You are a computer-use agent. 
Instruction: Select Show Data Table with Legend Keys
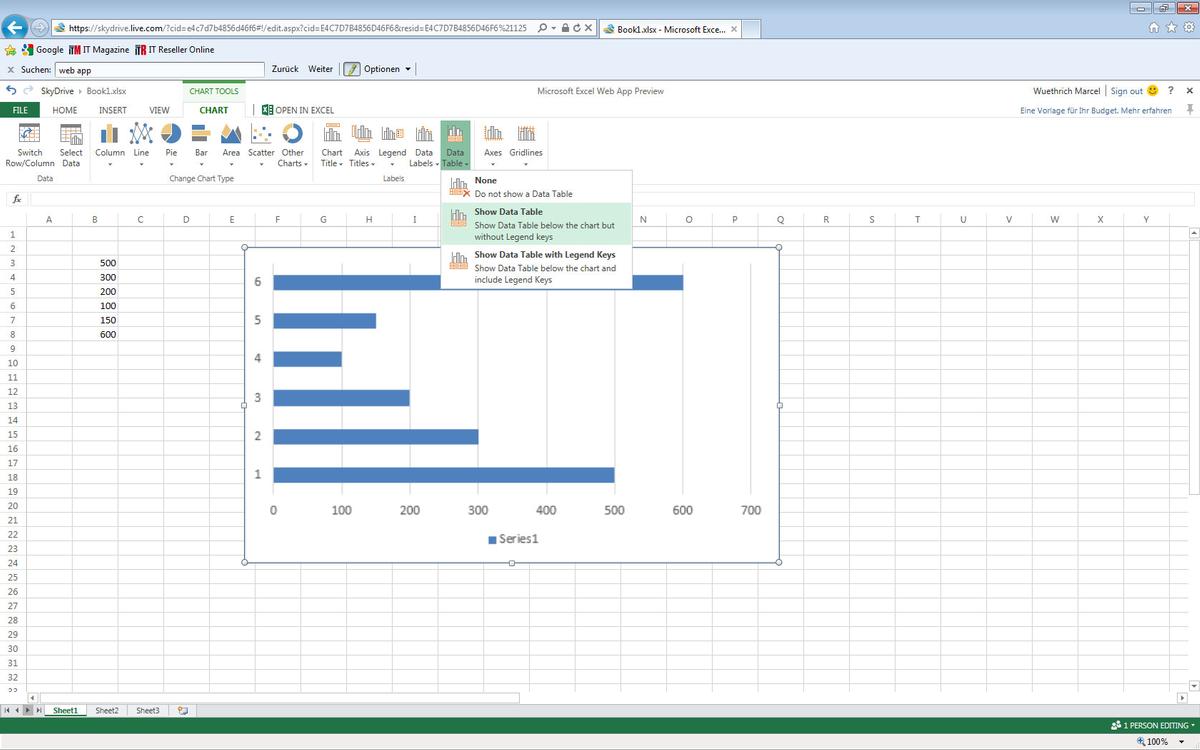[x=536, y=267]
